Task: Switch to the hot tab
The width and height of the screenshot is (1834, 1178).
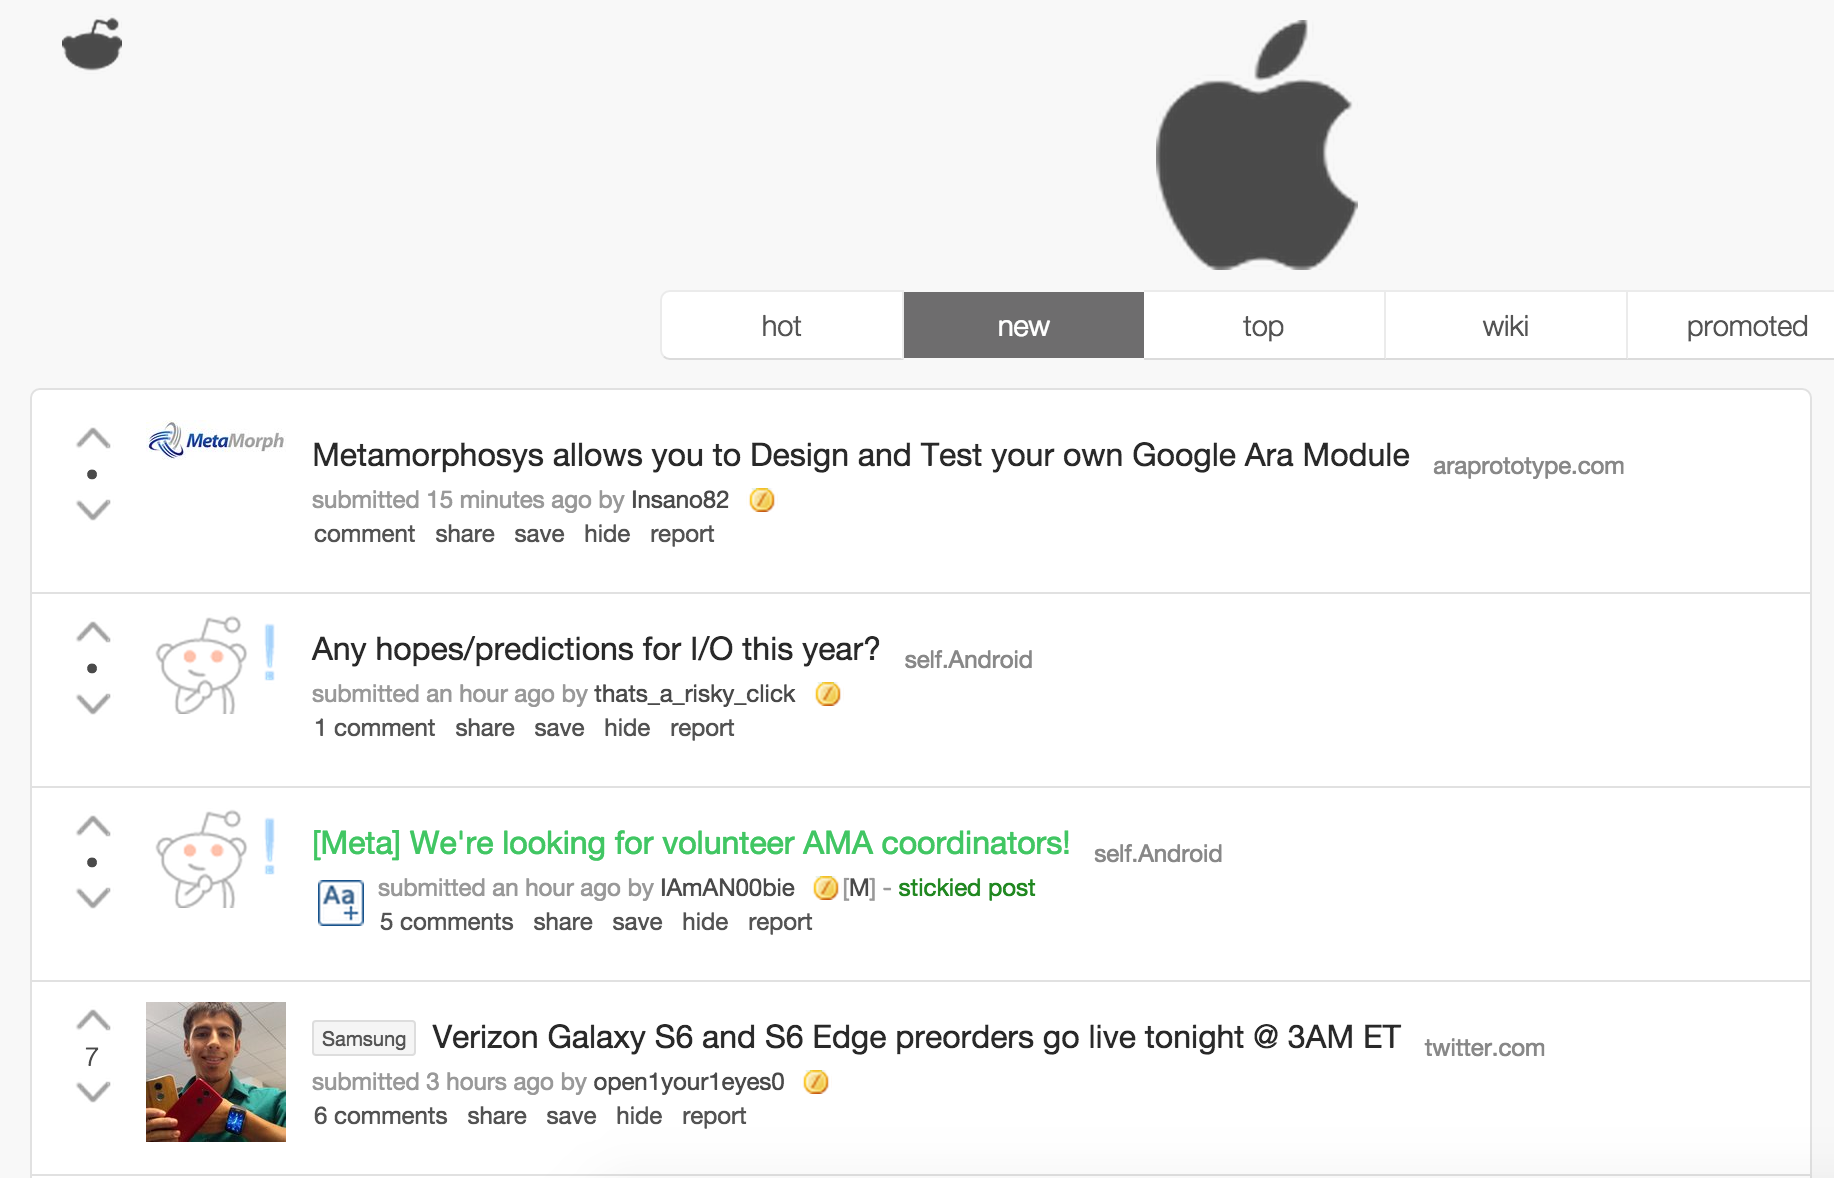Action: [x=781, y=326]
